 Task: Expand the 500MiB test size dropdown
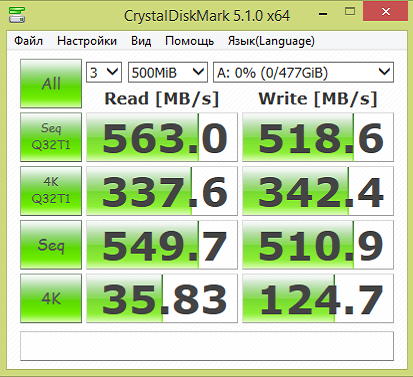pyautogui.click(x=168, y=72)
